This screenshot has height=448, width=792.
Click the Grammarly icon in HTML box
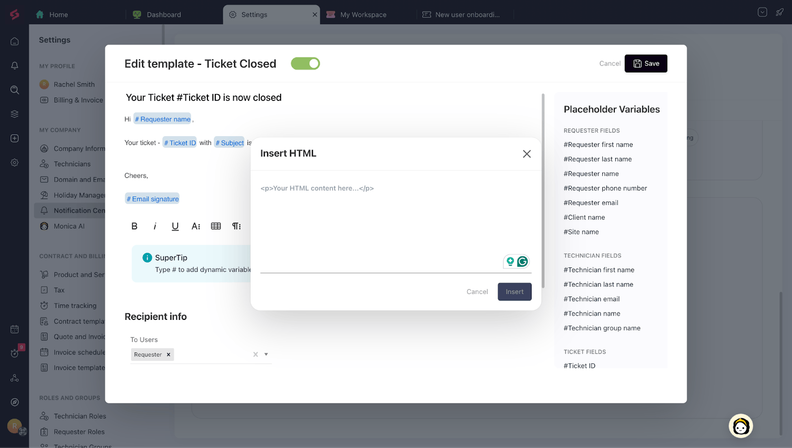tap(522, 261)
